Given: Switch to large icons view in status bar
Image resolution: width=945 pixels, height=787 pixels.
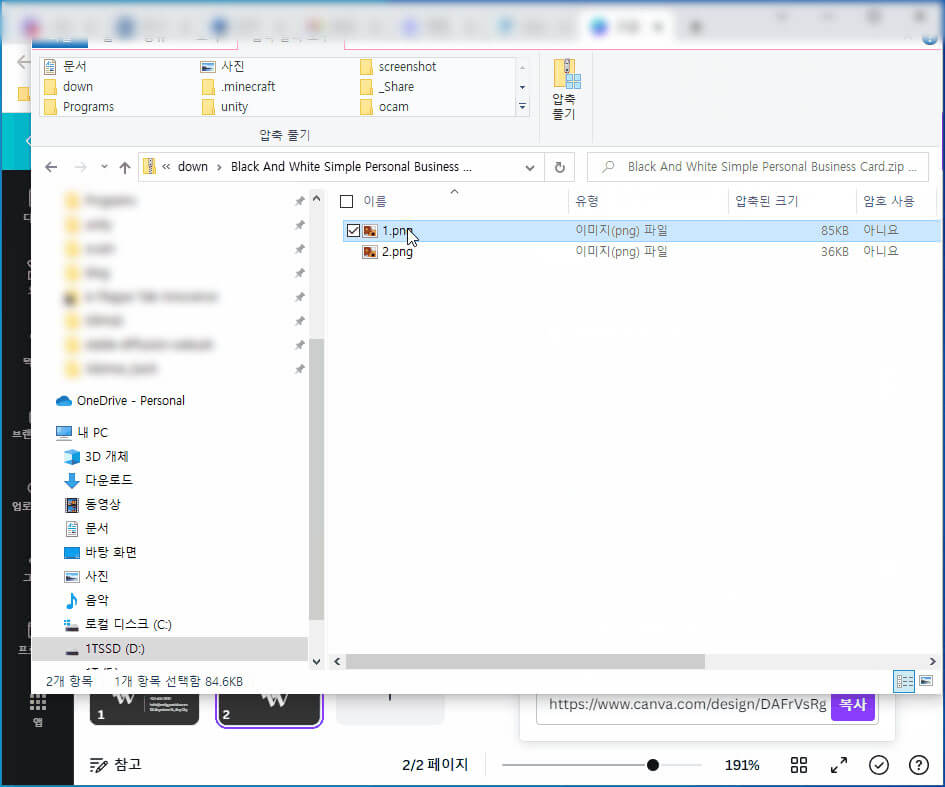Looking at the screenshot, I should (x=926, y=681).
